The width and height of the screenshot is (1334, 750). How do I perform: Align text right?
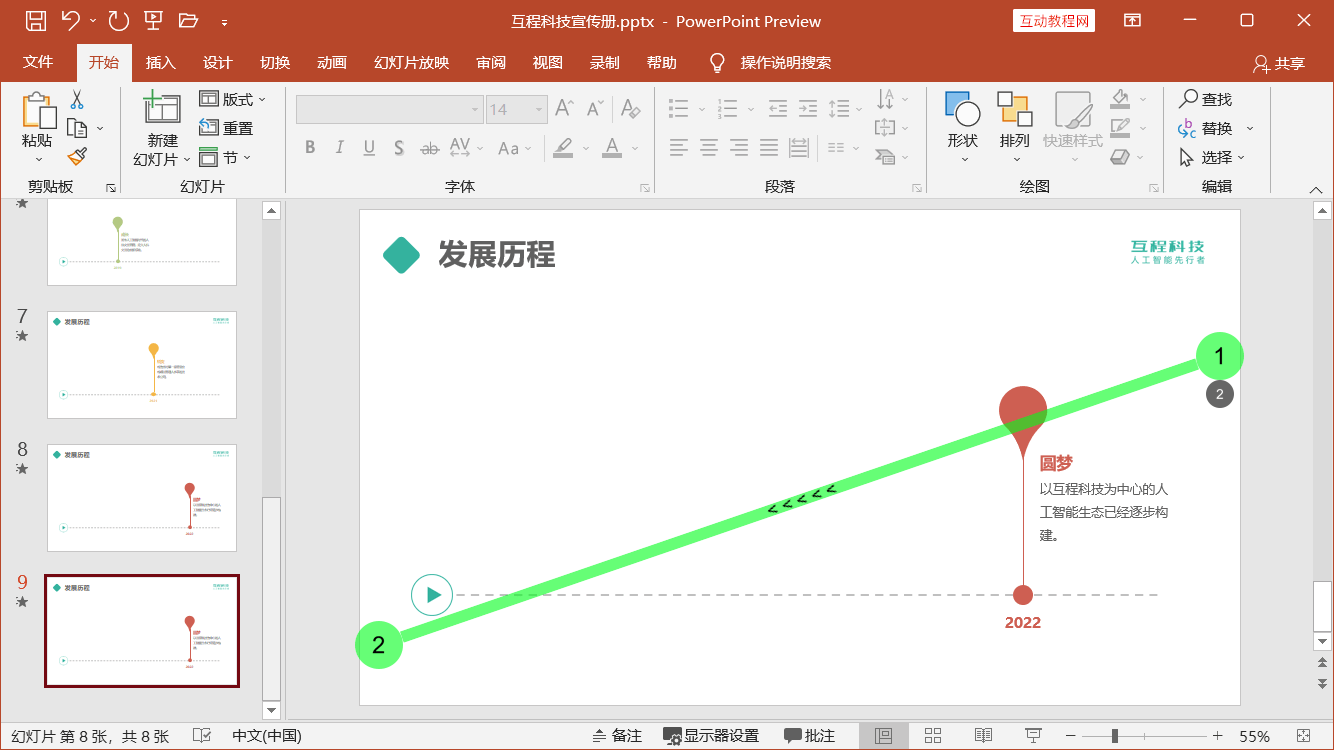pos(739,148)
